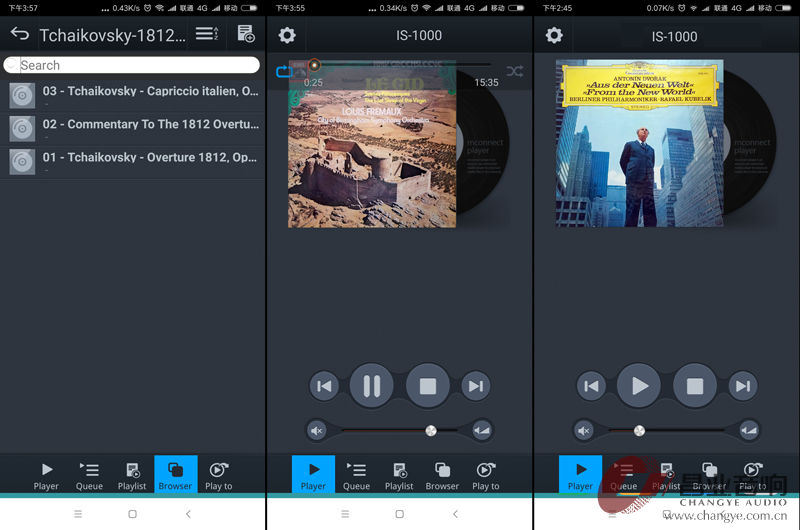Viewport: 800px width, 530px height.
Task: Select Player tab in middle screen
Action: point(313,474)
